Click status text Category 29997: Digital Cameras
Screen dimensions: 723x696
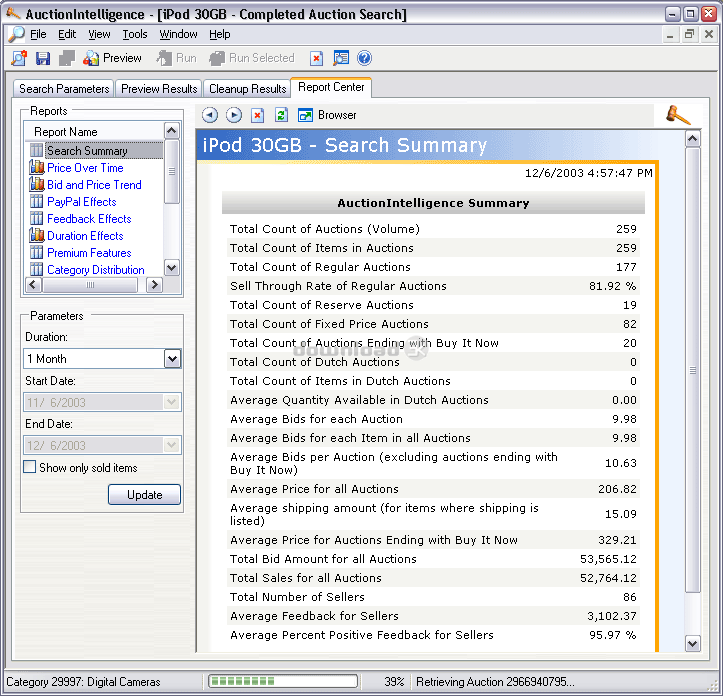tap(83, 682)
